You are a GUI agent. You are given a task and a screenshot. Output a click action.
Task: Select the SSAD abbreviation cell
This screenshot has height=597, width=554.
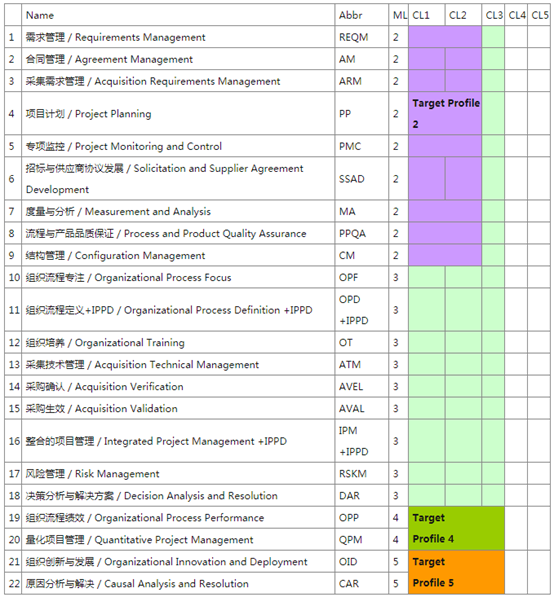click(x=362, y=179)
